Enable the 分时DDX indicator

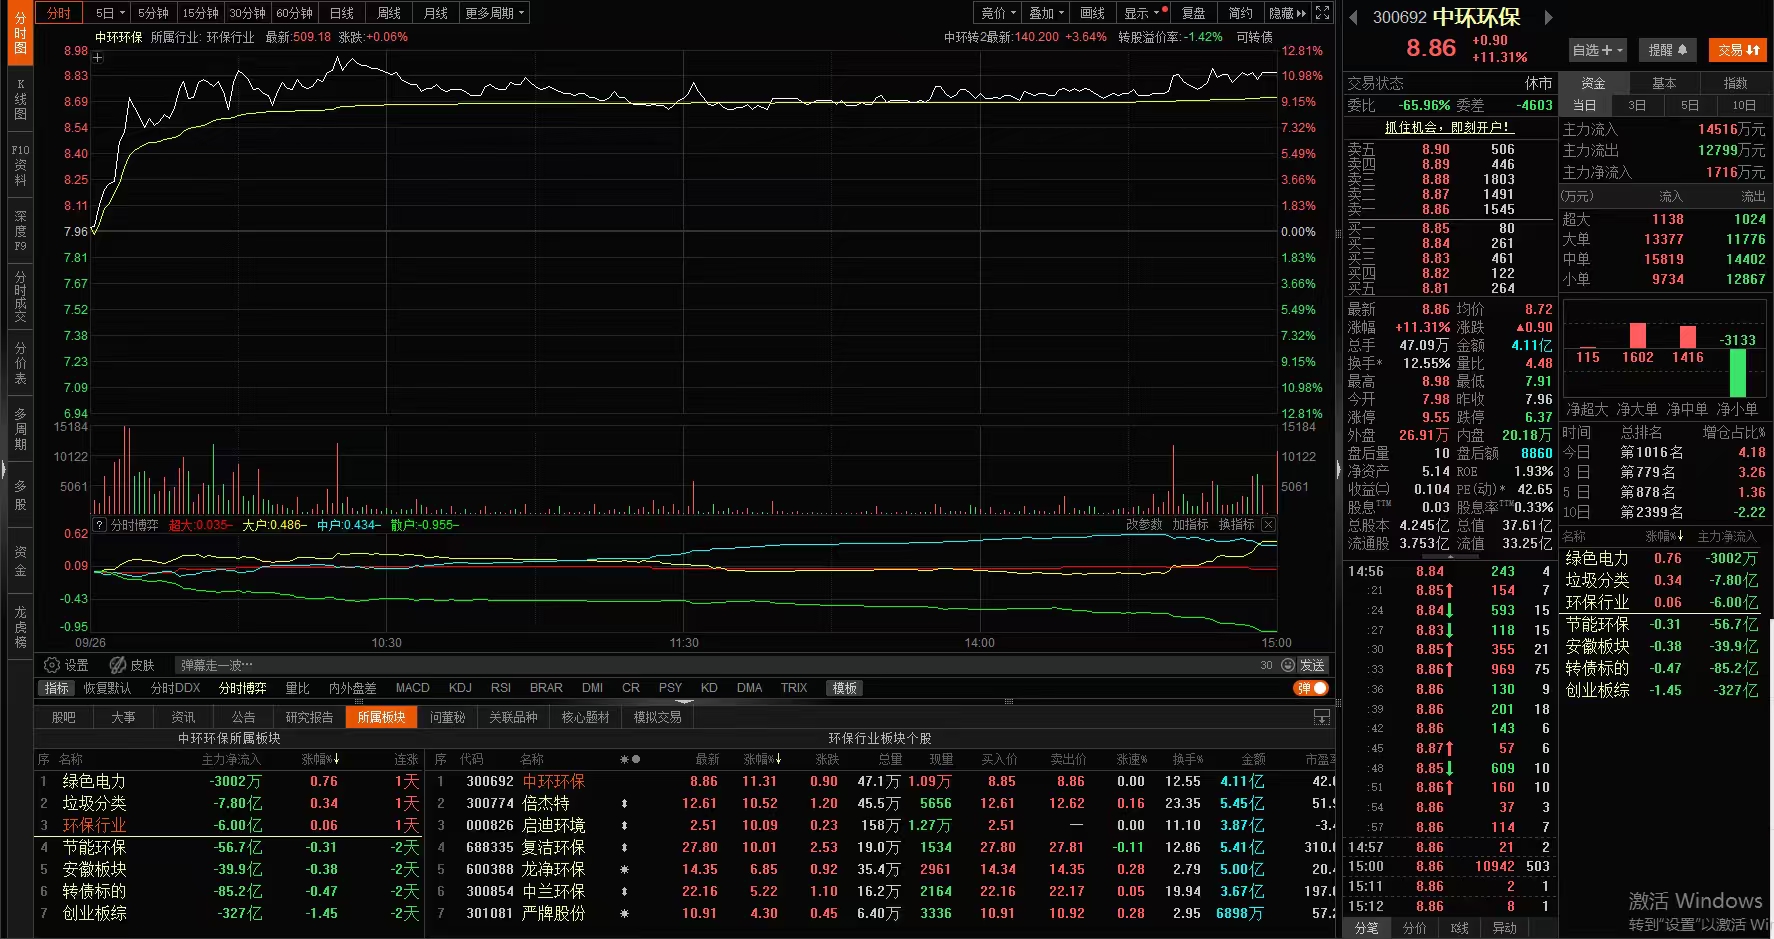tap(176, 688)
